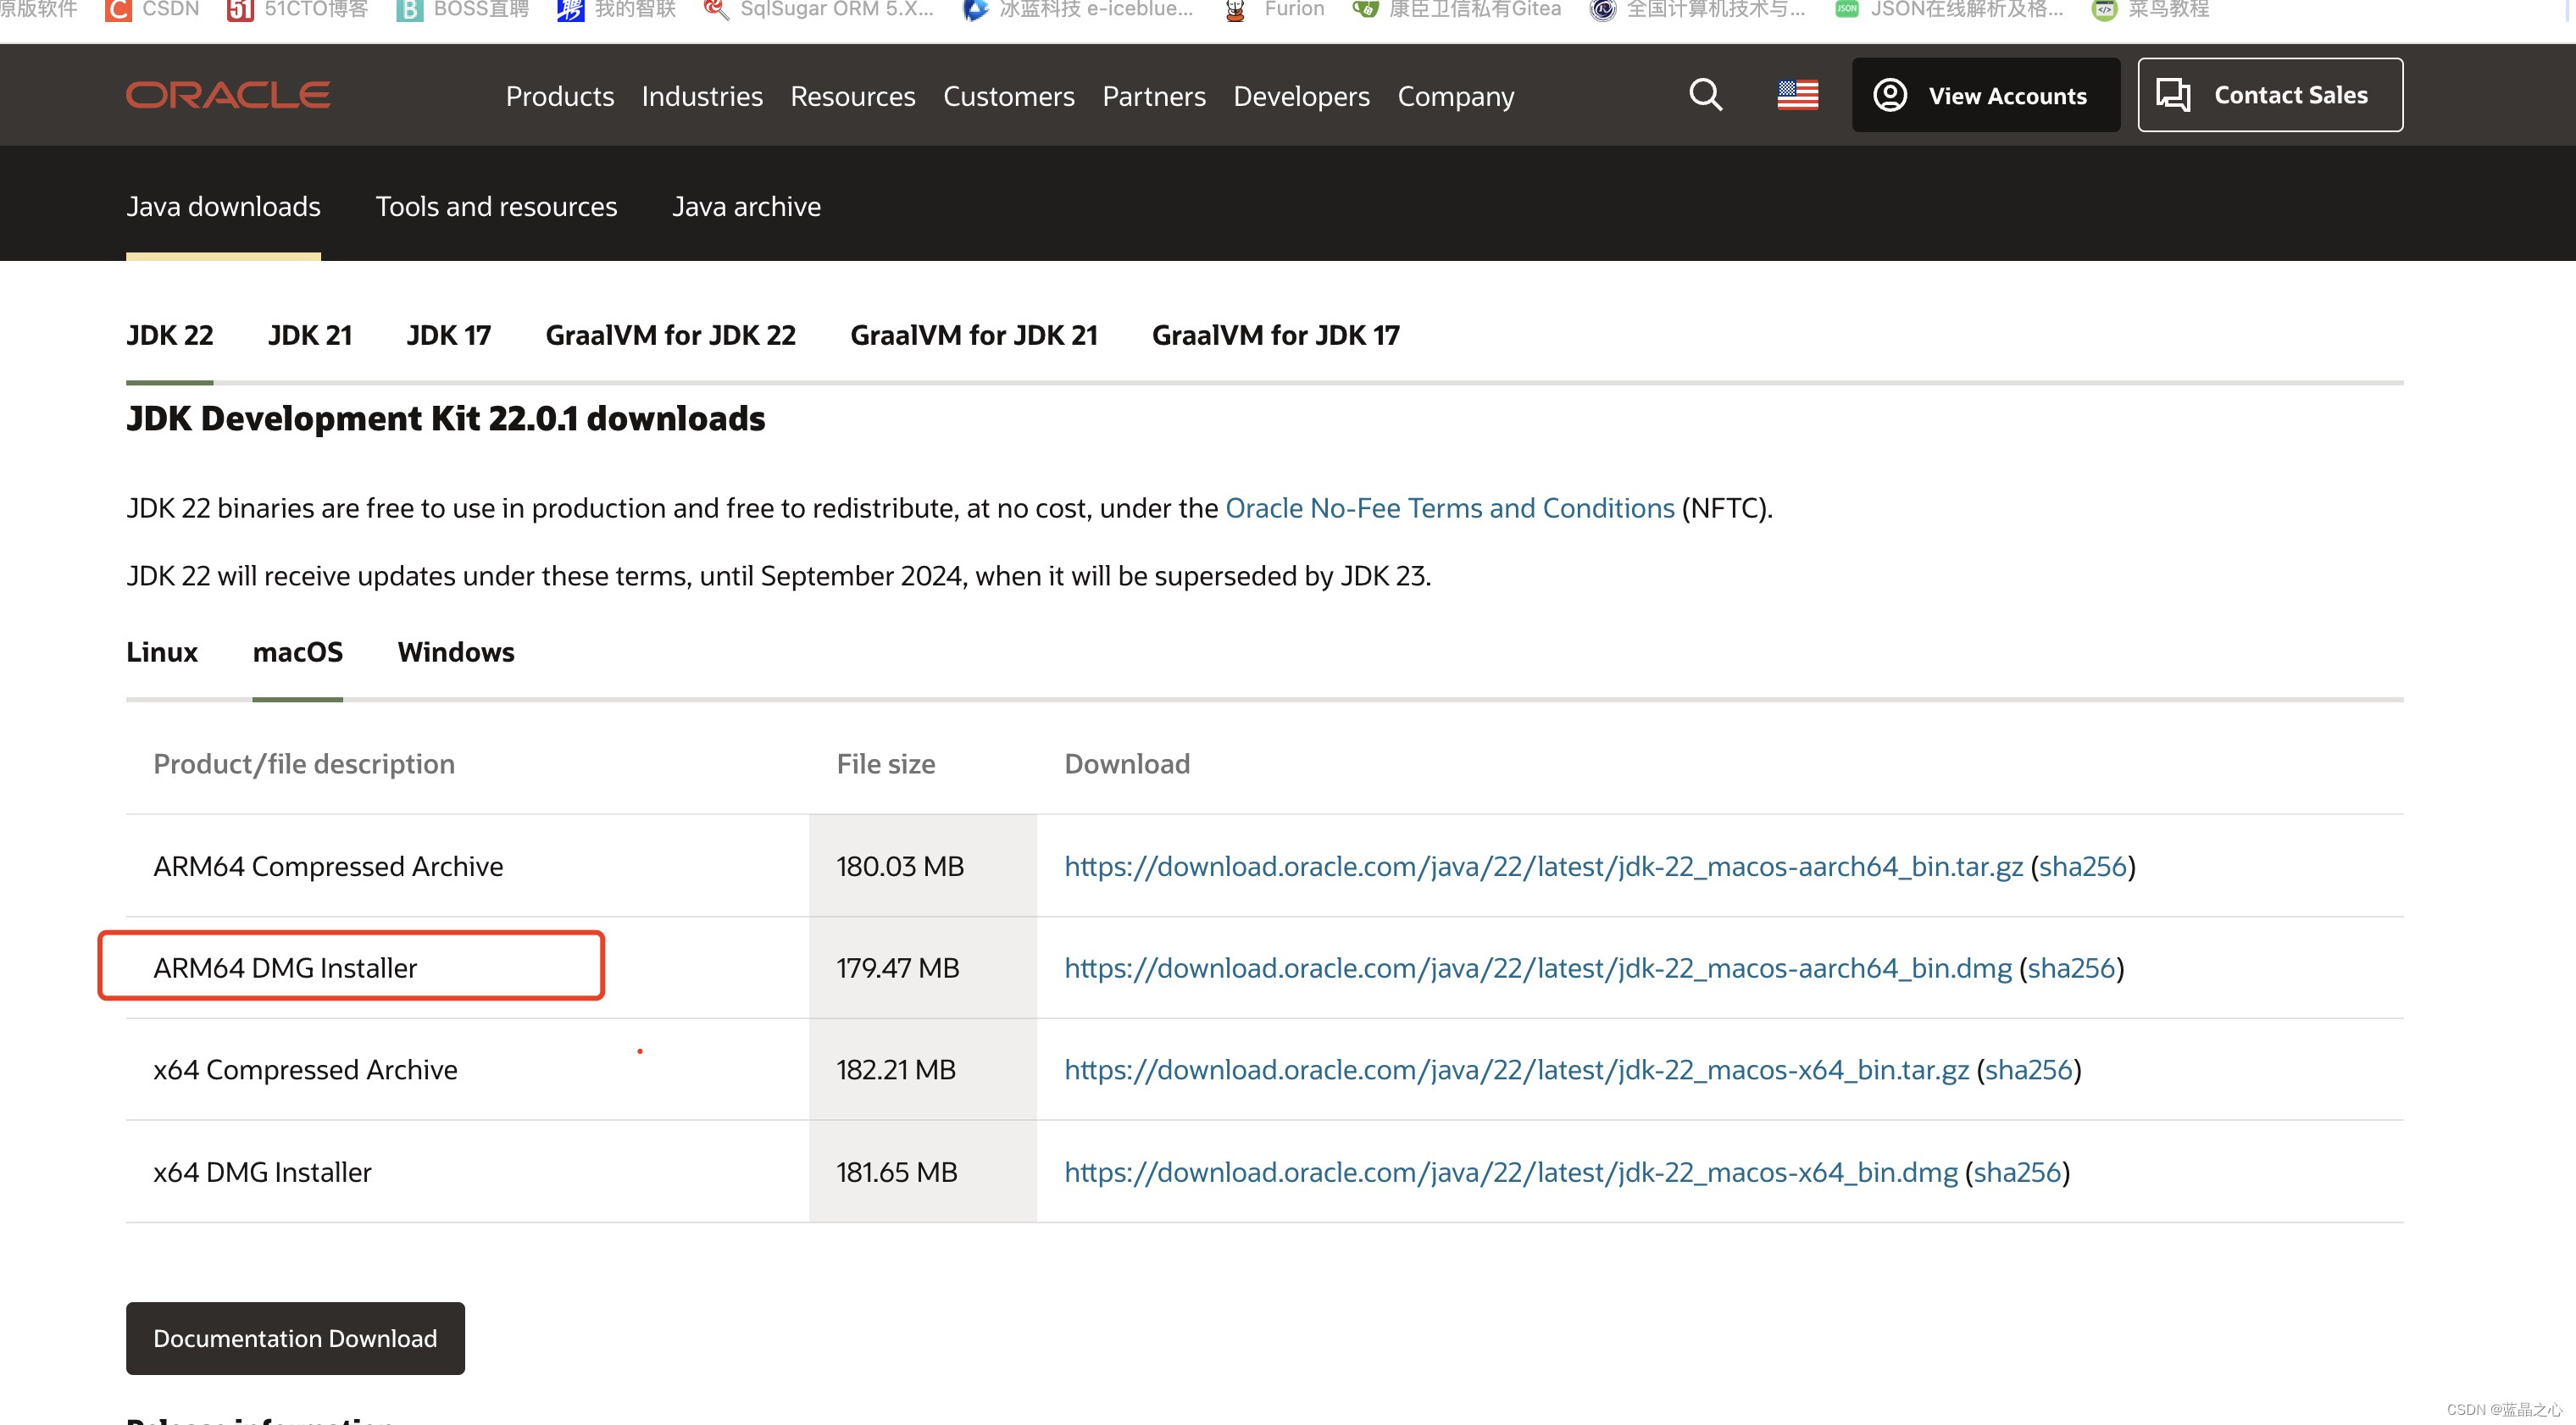This screenshot has height=1425, width=2576.
Task: Open the SqlSugar ORM bookmark
Action: pyautogui.click(x=819, y=10)
